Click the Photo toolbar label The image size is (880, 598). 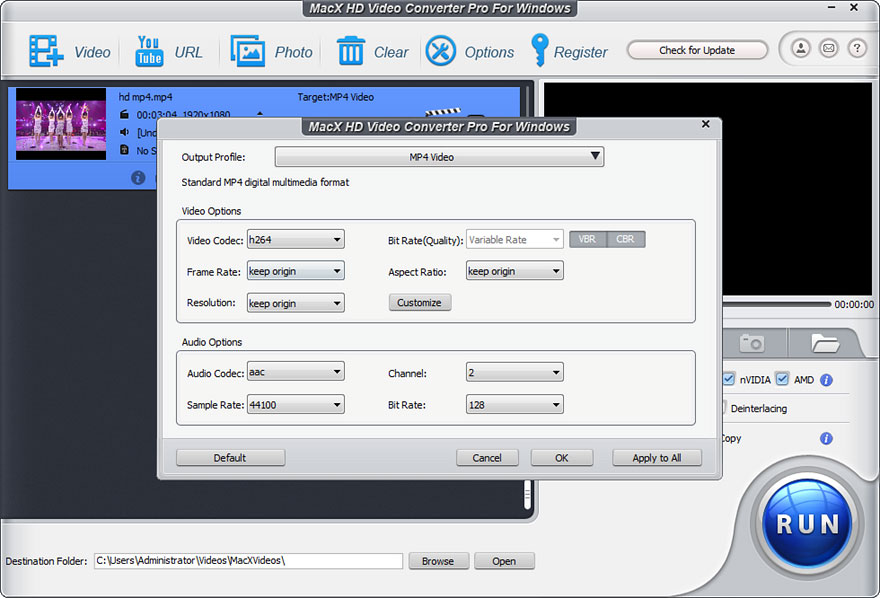pyautogui.click(x=294, y=52)
